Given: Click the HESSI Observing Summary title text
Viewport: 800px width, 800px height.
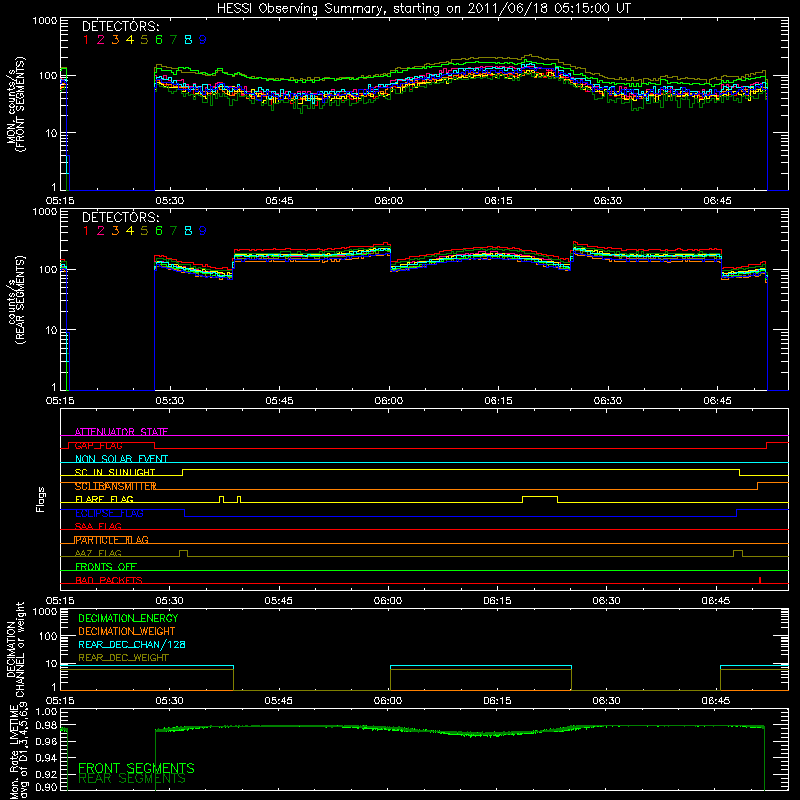Looking at the screenshot, I should point(423,9).
